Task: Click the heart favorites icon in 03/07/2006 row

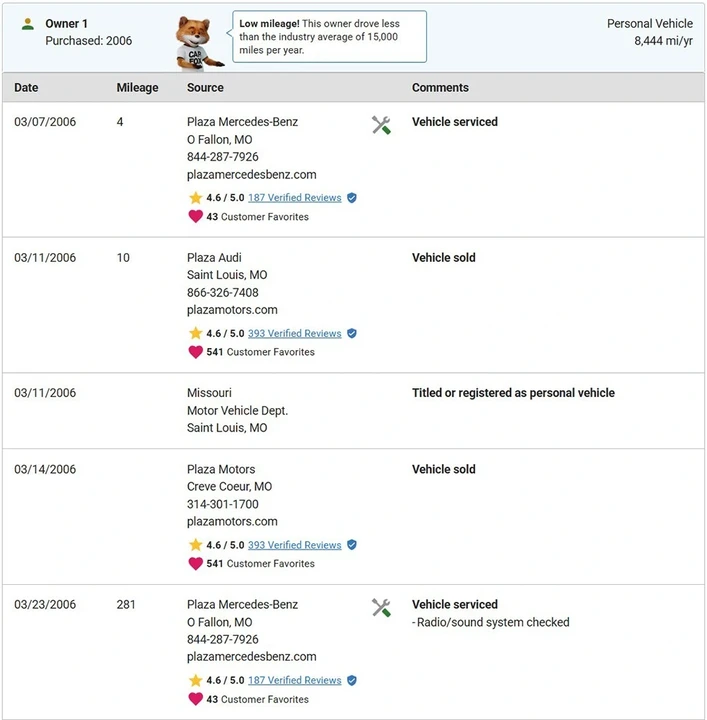Action: pos(196,216)
